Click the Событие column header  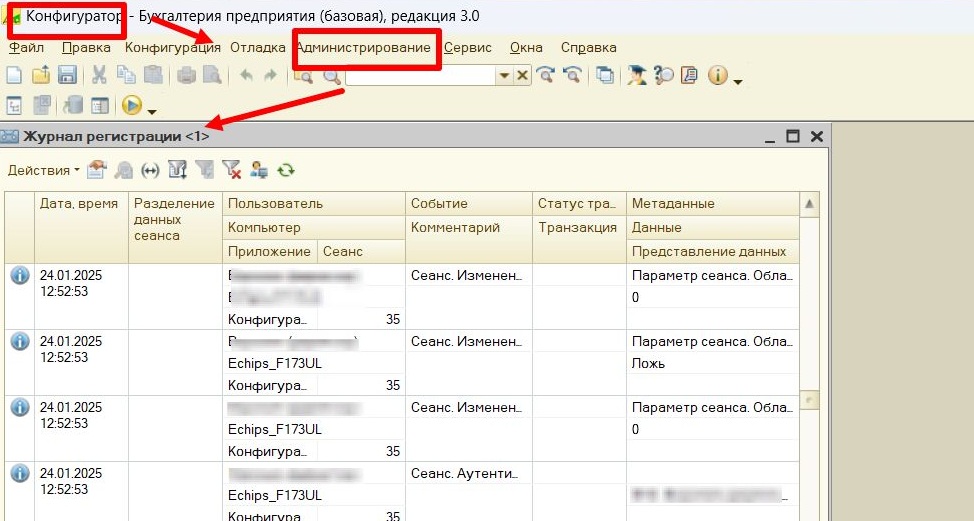coord(469,204)
